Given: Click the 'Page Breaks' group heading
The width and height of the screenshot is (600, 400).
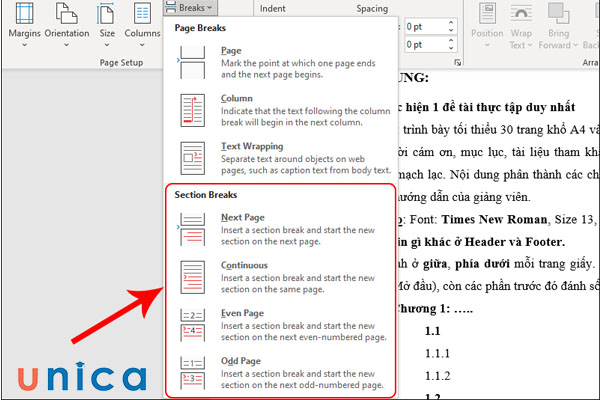Looking at the screenshot, I should click(x=200, y=28).
